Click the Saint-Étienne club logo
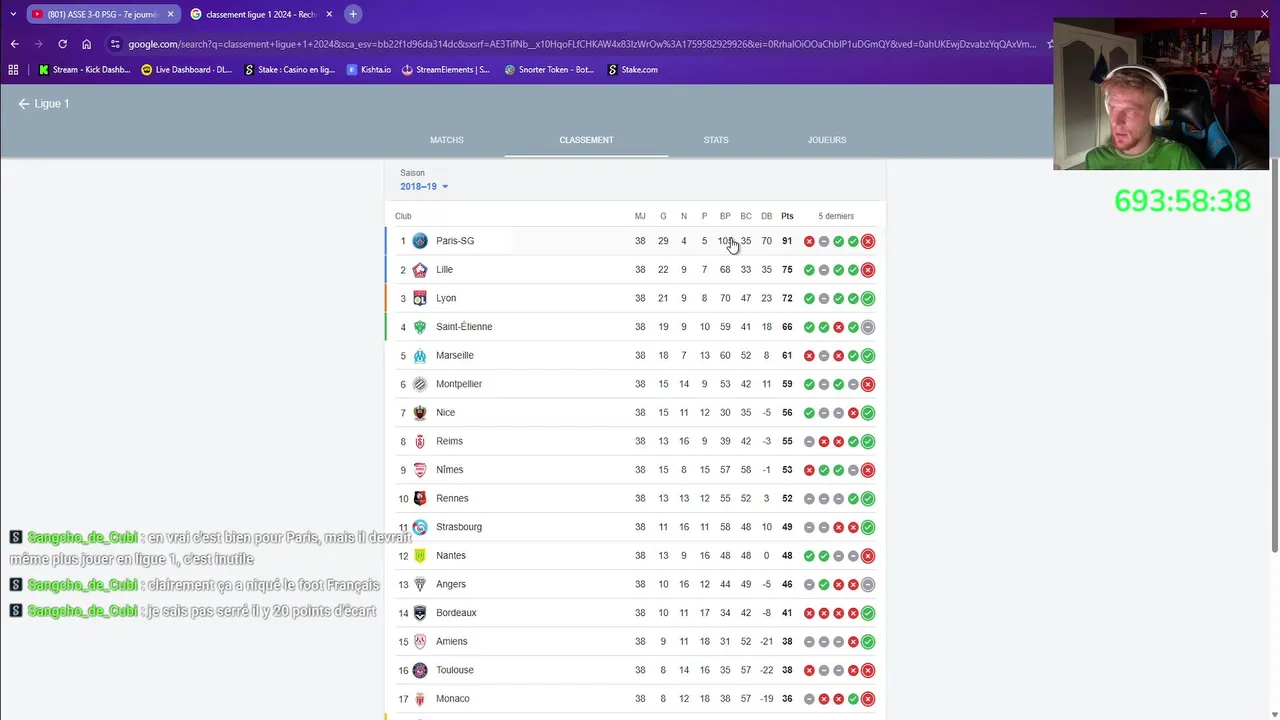Viewport: 1280px width, 720px height. tap(420, 327)
